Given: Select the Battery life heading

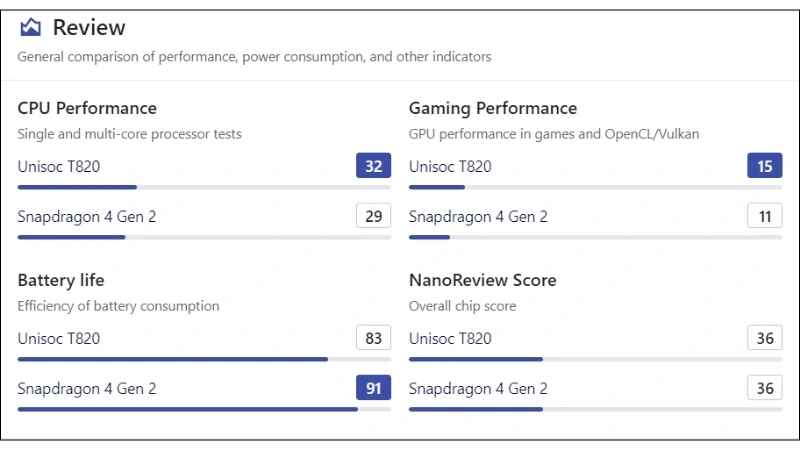Looking at the screenshot, I should pos(61,280).
